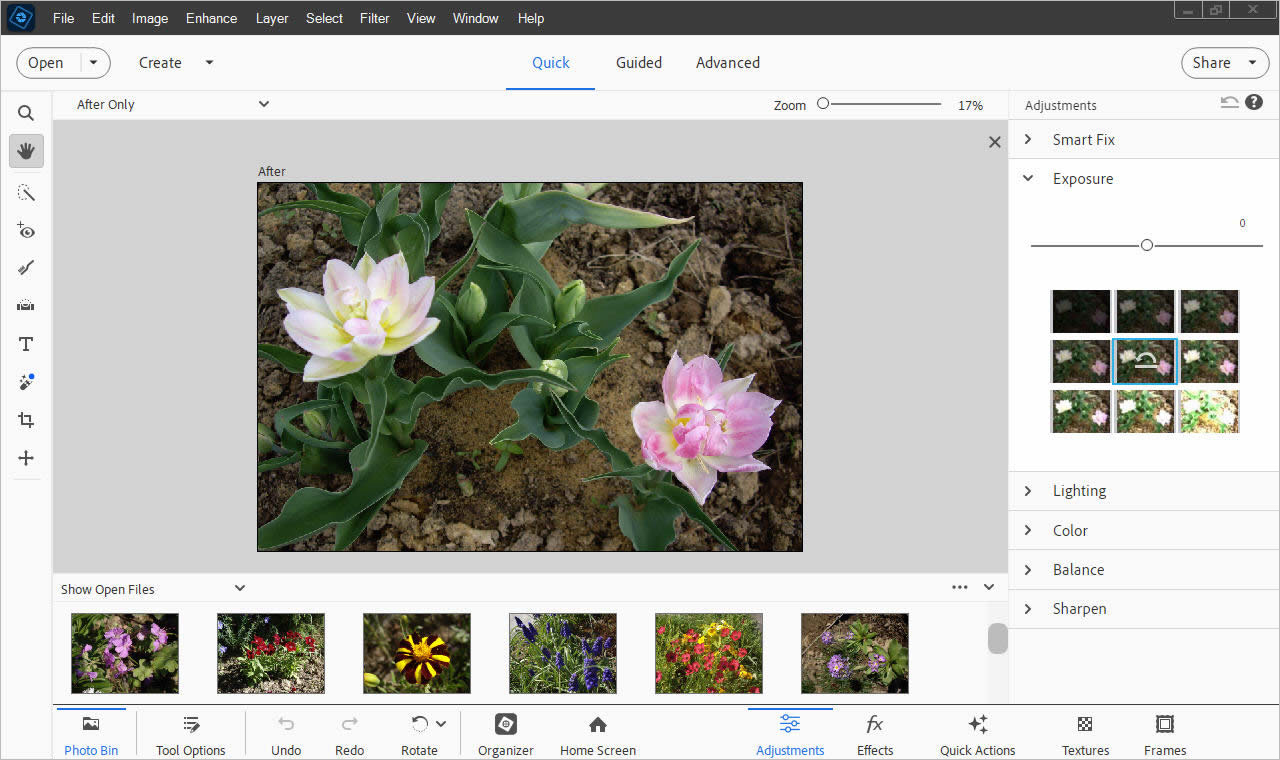Select the Quick Selection tool
The width and height of the screenshot is (1280, 760).
point(26,192)
